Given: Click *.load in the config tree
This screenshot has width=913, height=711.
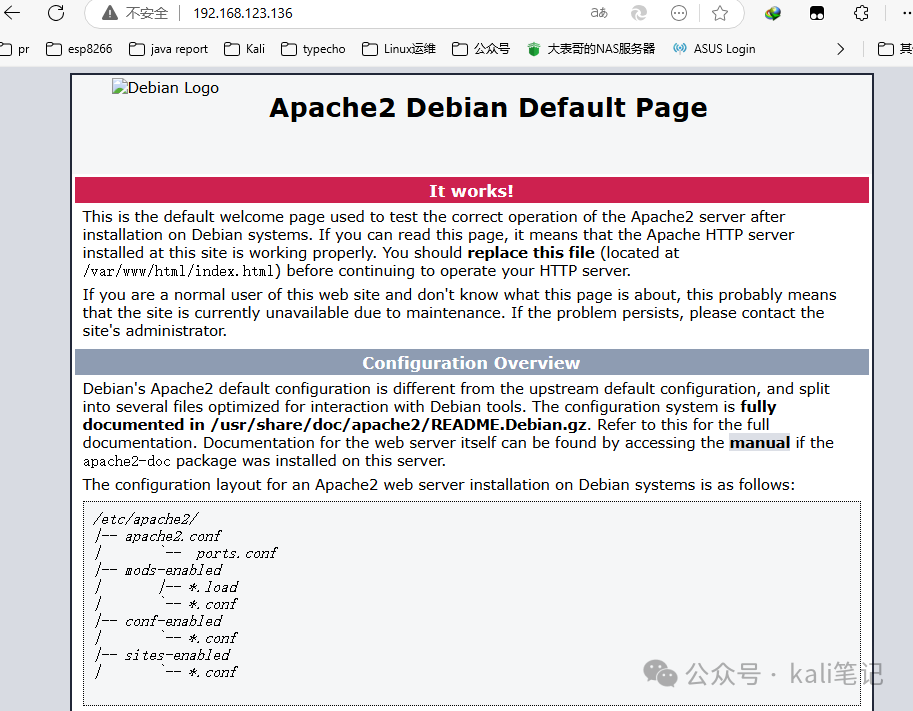Looking at the screenshot, I should [213, 587].
